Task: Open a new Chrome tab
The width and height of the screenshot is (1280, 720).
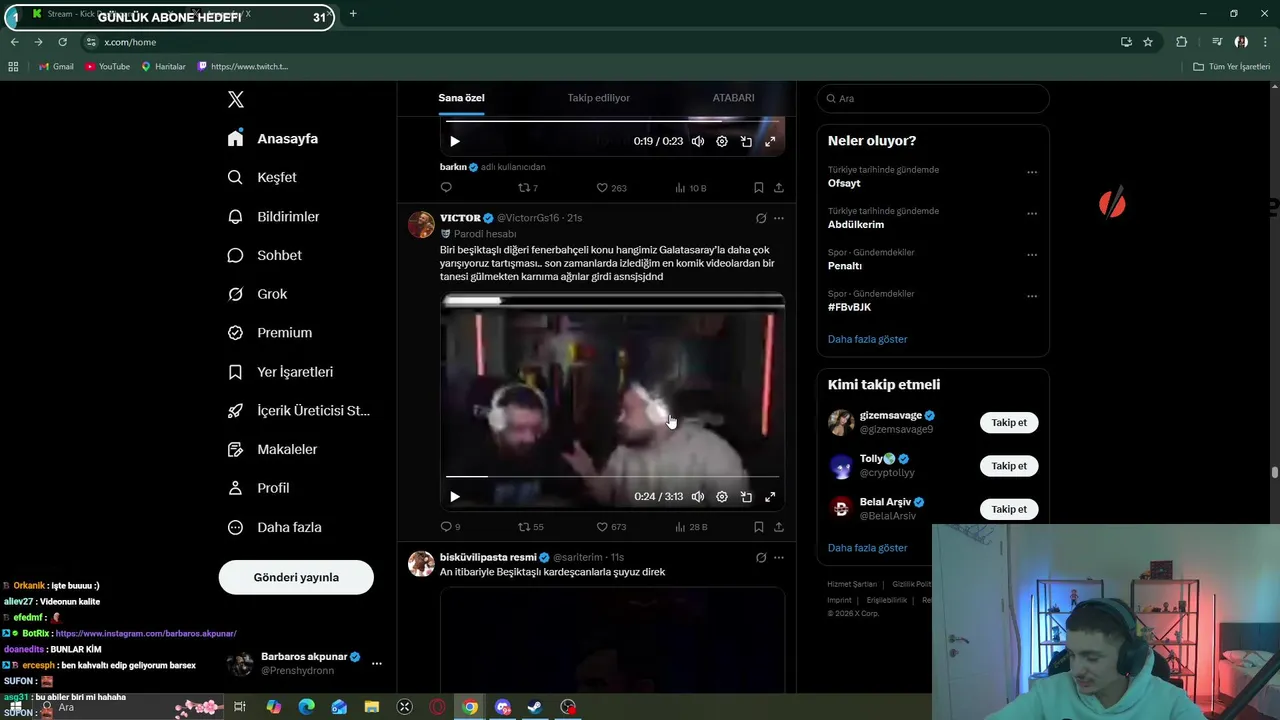Action: [x=353, y=14]
